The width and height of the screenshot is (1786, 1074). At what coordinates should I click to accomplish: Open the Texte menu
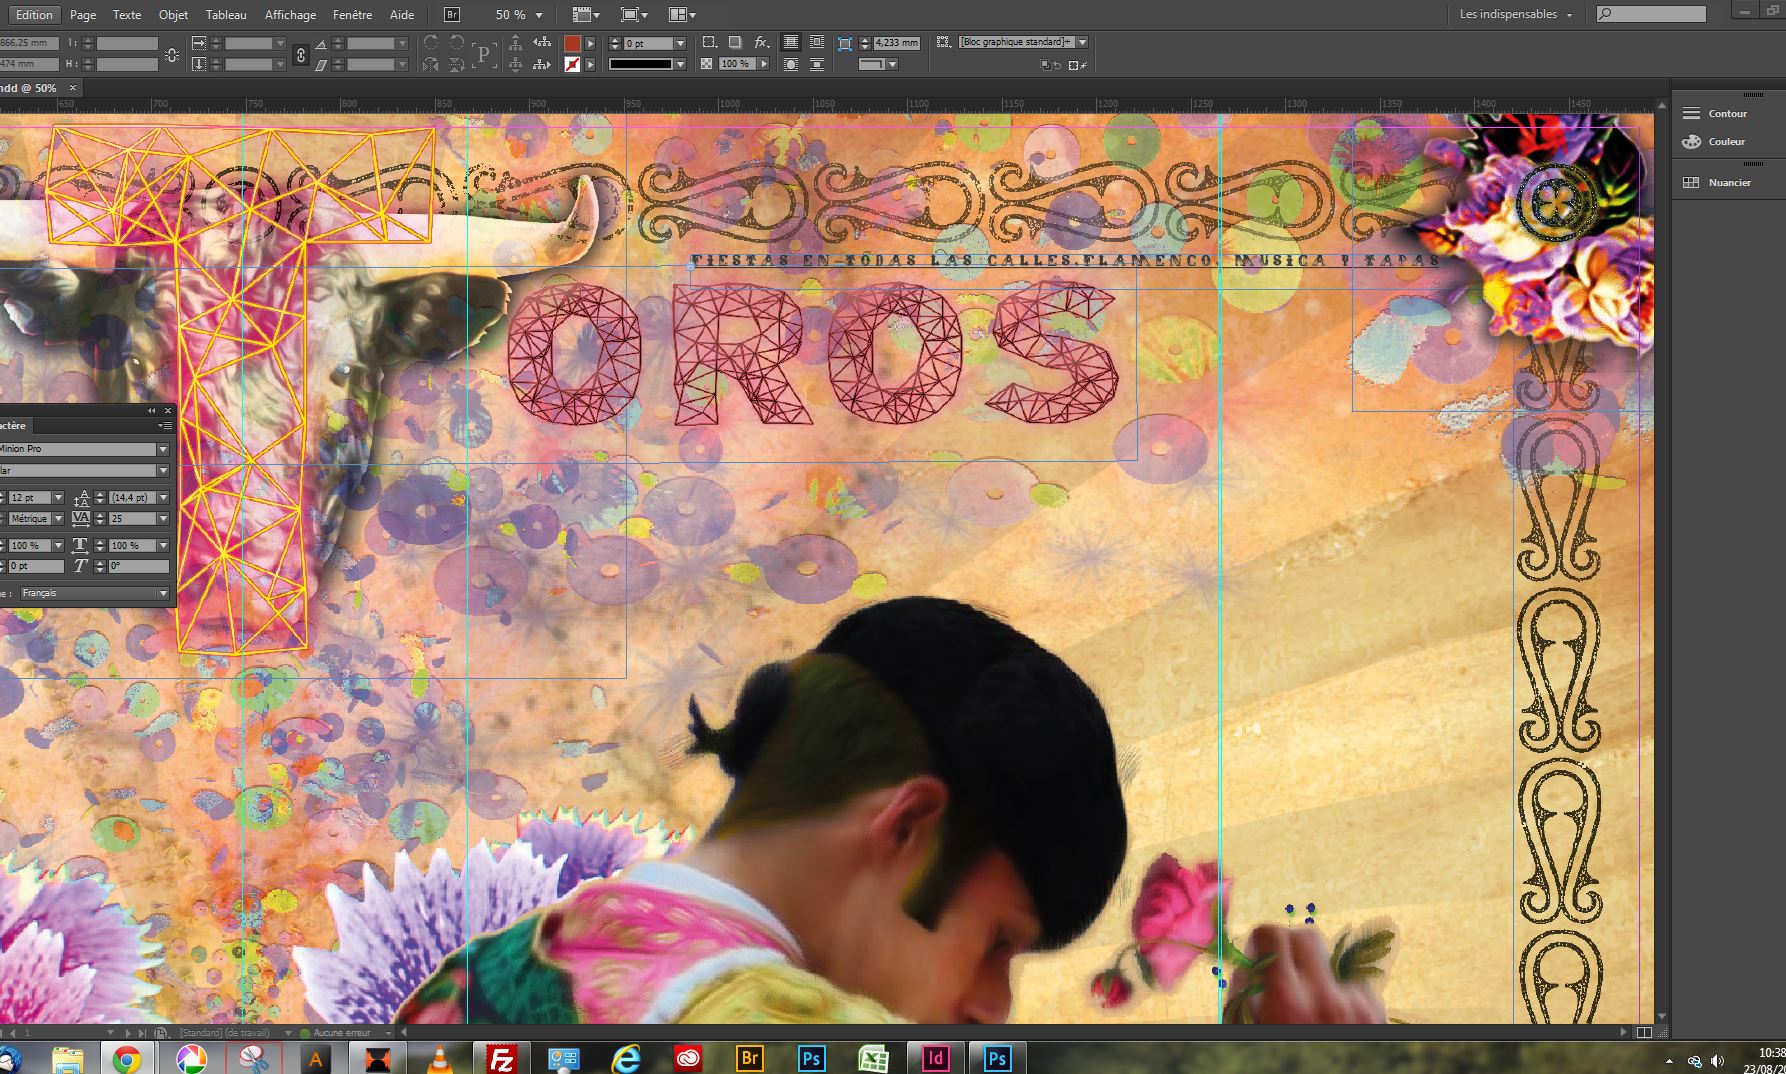[x=127, y=15]
